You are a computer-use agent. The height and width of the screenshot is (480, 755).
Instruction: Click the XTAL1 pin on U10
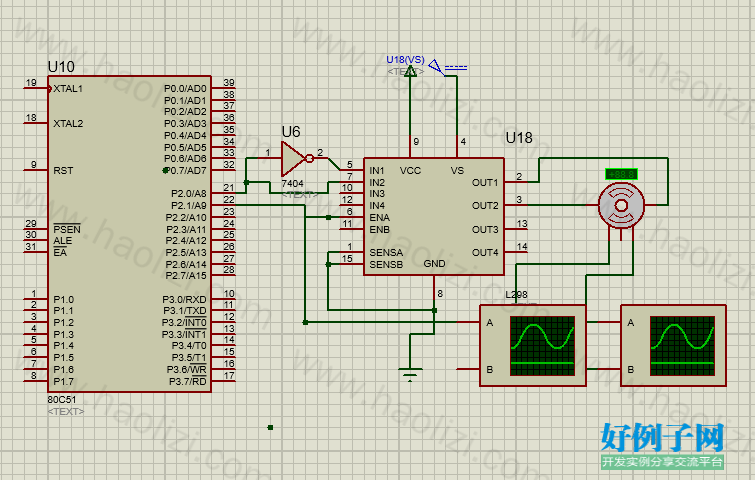[68, 89]
